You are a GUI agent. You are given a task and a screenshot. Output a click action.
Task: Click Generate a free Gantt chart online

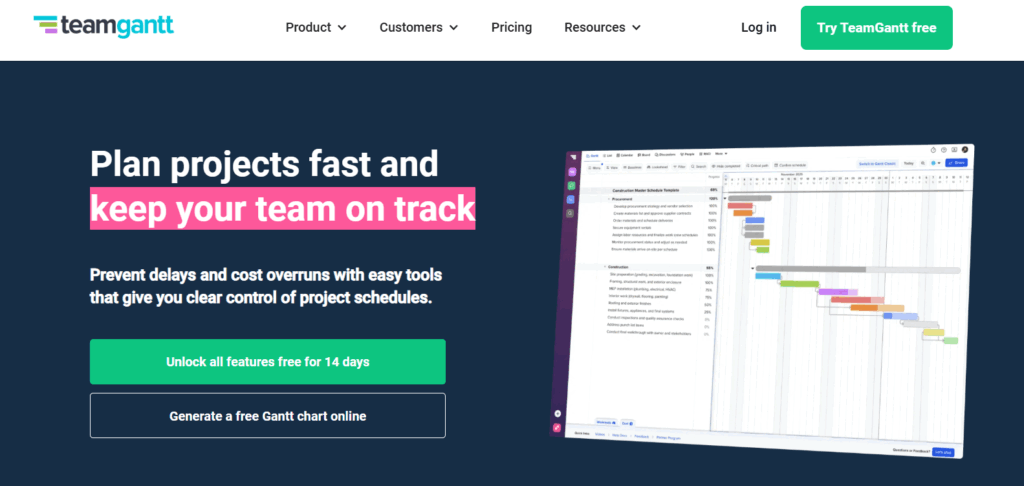click(267, 415)
